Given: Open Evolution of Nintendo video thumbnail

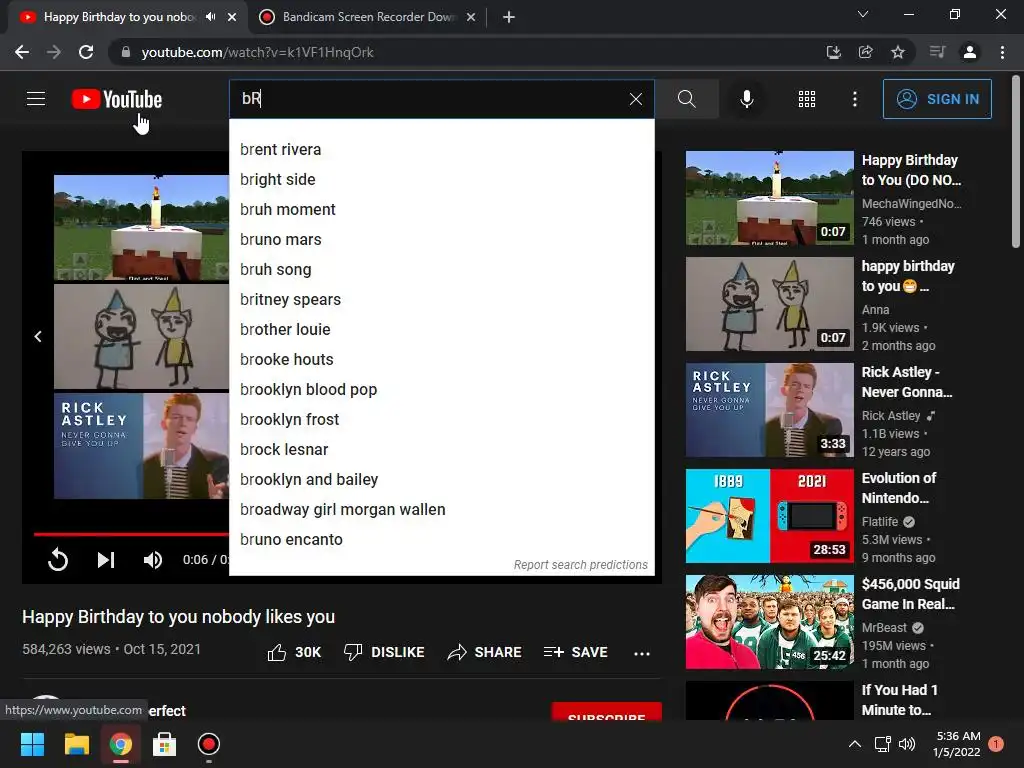Looking at the screenshot, I should (769, 516).
